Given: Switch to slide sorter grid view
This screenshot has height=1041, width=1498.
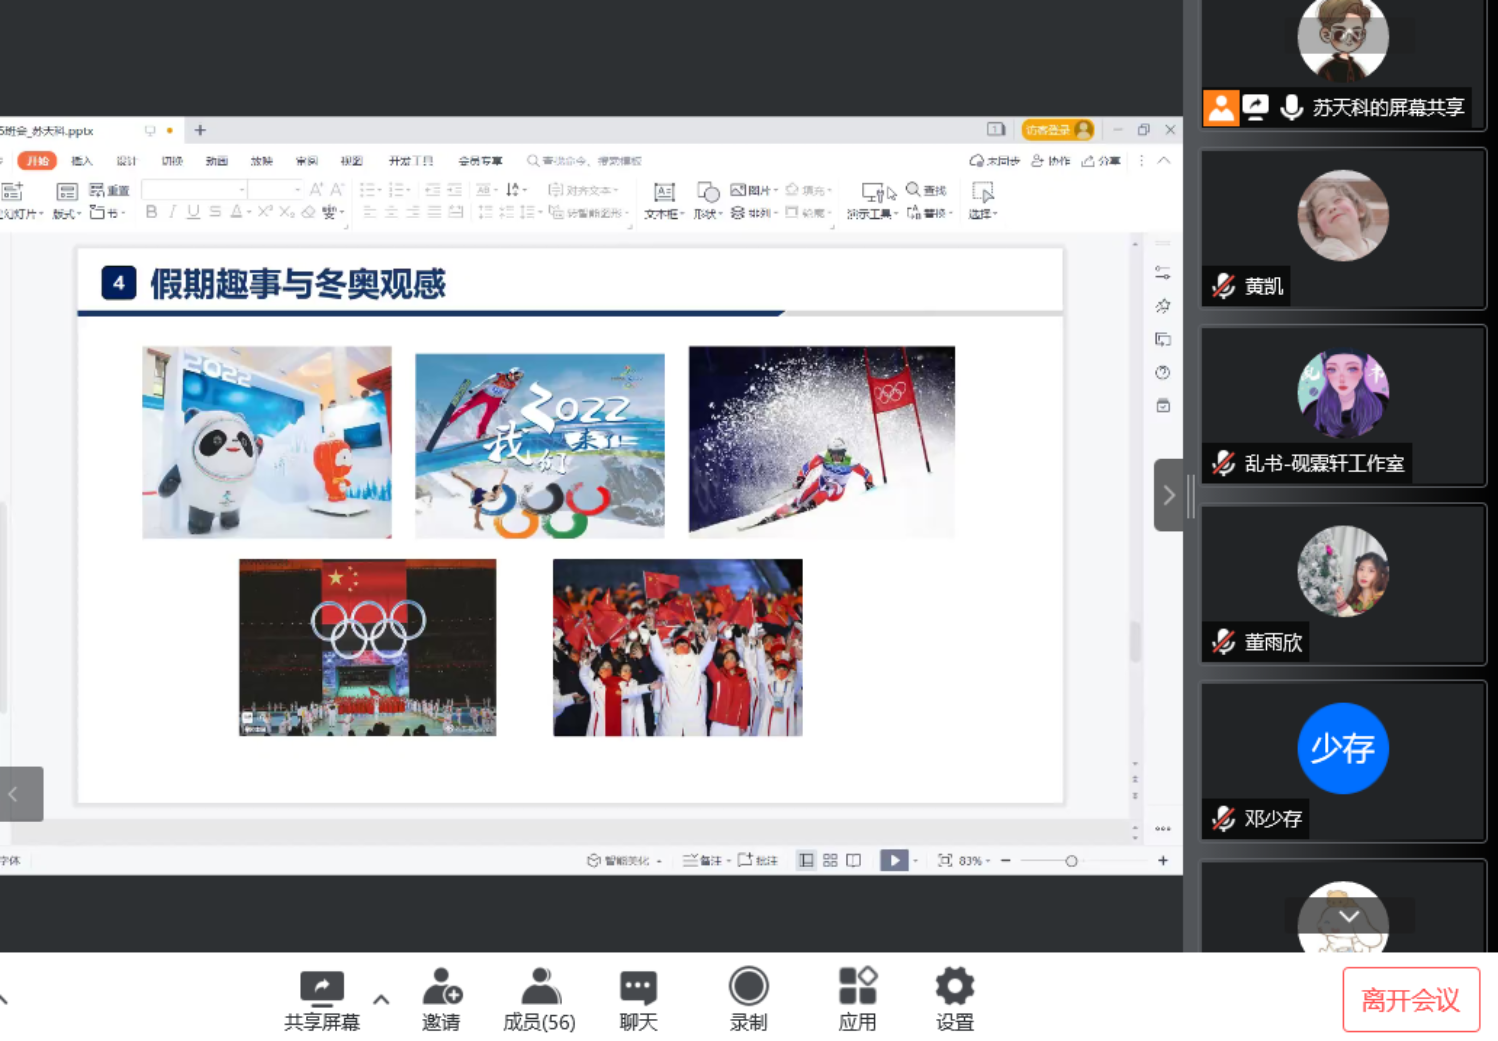Looking at the screenshot, I should coord(830,860).
